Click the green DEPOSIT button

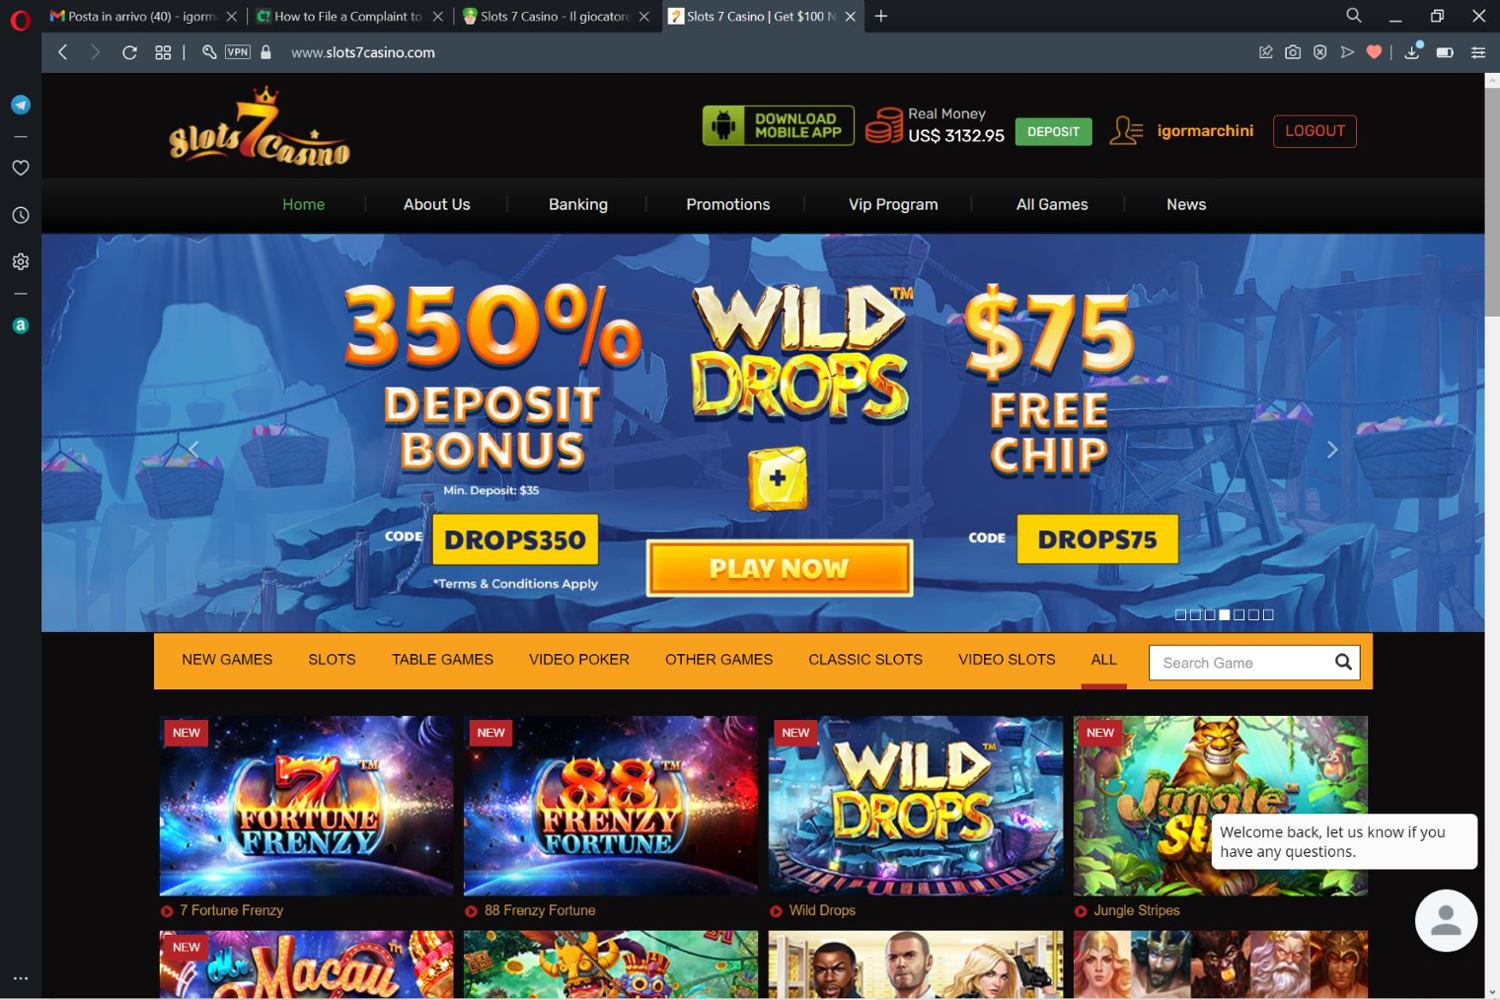coord(1054,132)
